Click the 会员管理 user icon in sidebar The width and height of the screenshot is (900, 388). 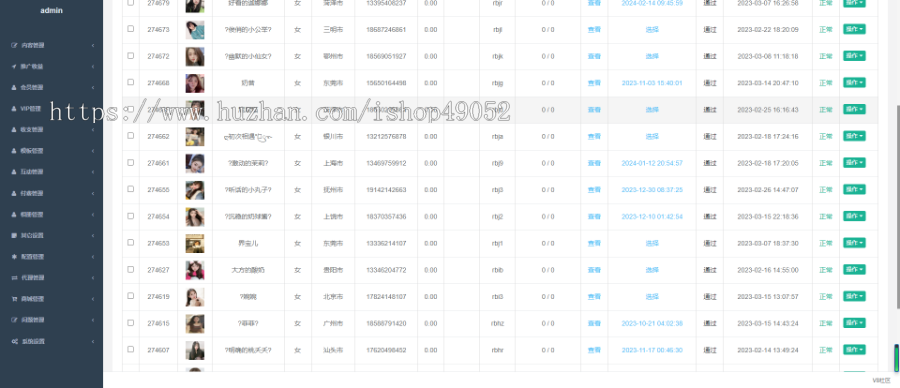click(14, 88)
